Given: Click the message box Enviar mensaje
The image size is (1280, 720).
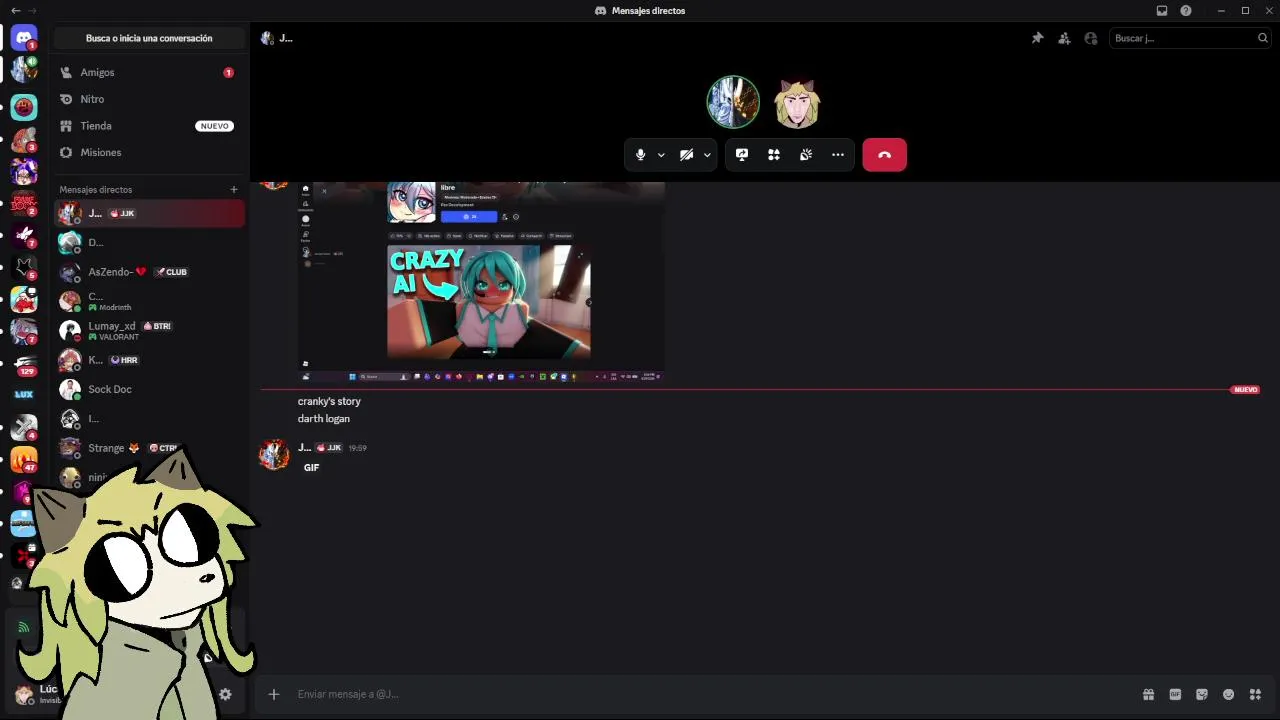Looking at the screenshot, I should click(715, 694).
